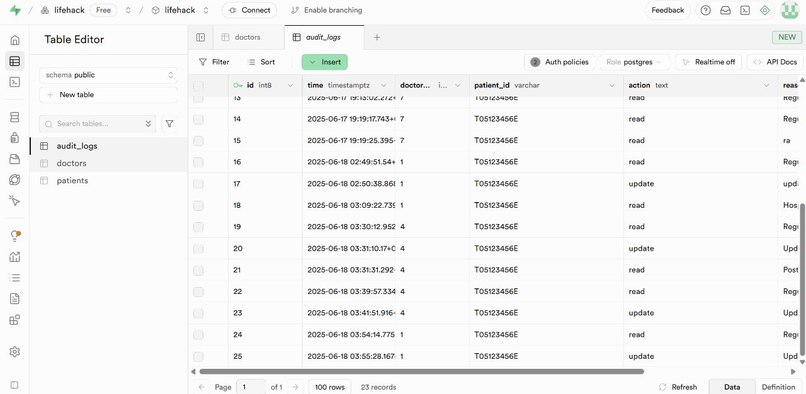Open notifications inbox icon
The height and width of the screenshot is (394, 806).
[x=725, y=10]
